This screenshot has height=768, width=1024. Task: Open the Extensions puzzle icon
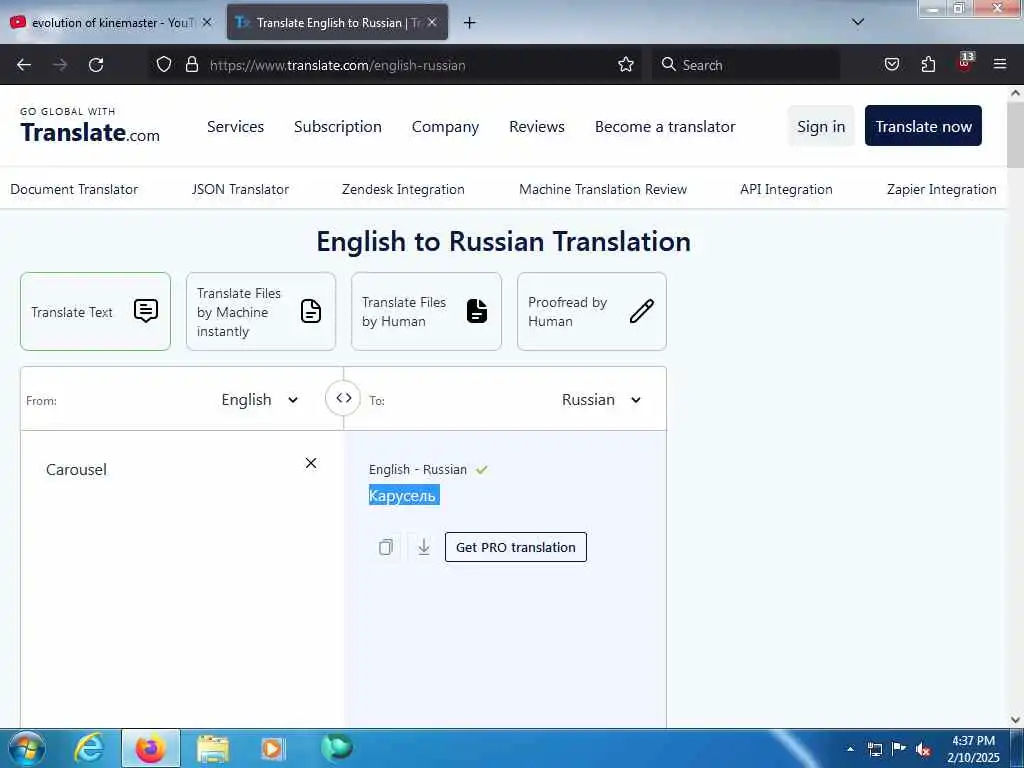click(x=928, y=64)
